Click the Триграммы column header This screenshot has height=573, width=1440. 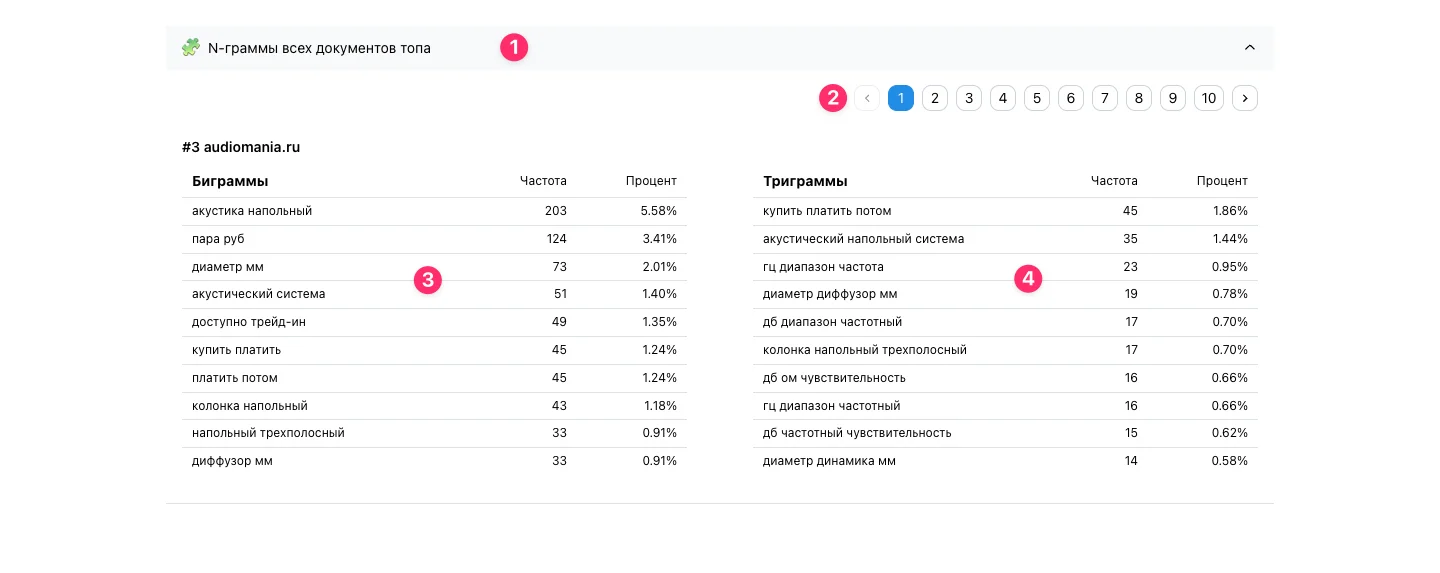point(805,181)
